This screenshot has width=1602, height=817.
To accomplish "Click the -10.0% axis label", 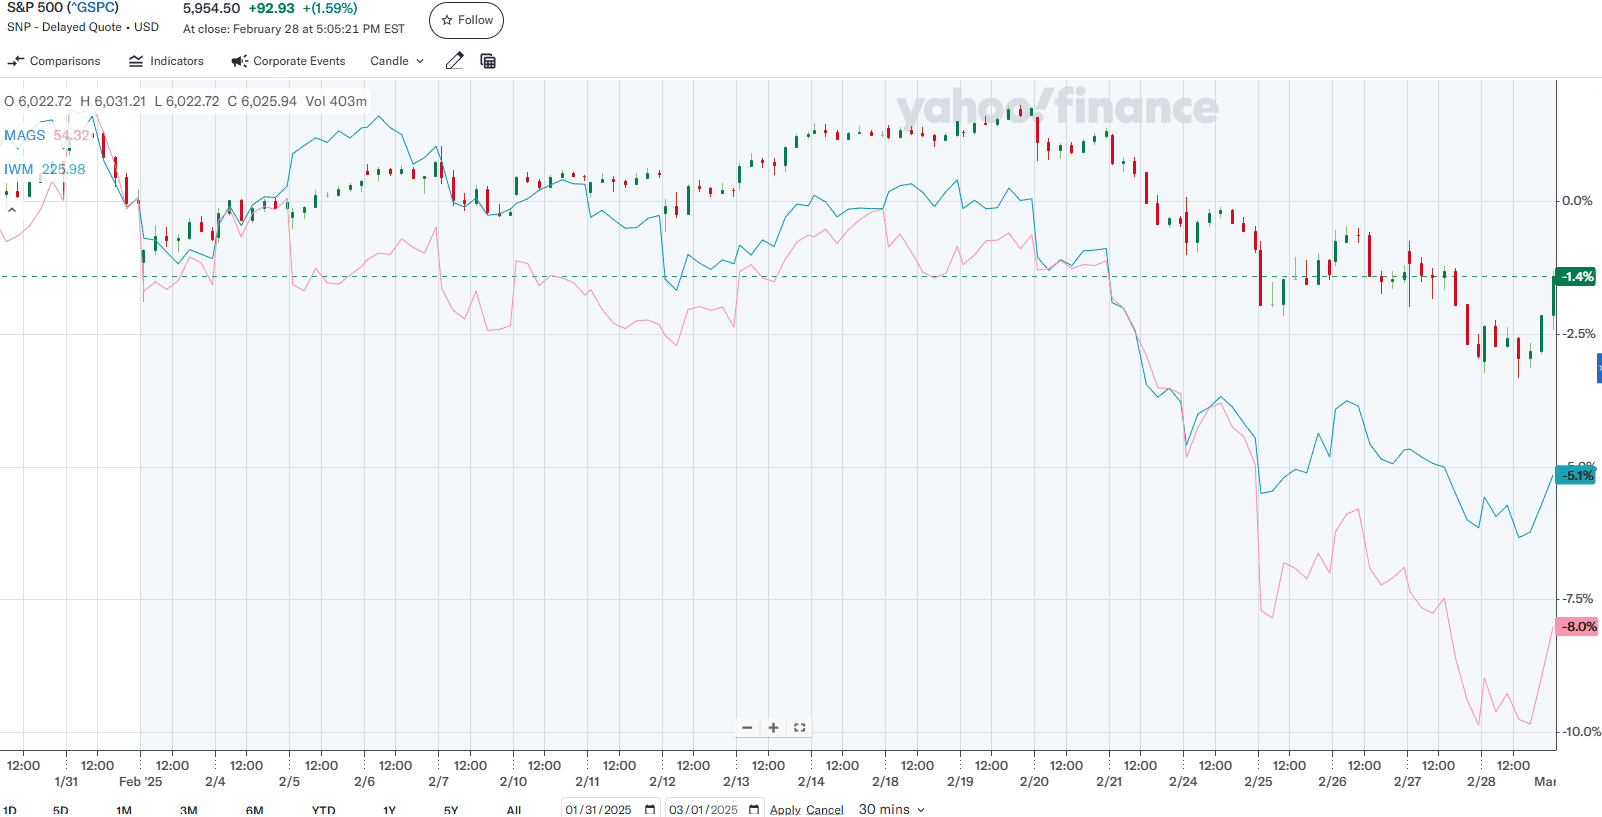I will pos(1581,732).
